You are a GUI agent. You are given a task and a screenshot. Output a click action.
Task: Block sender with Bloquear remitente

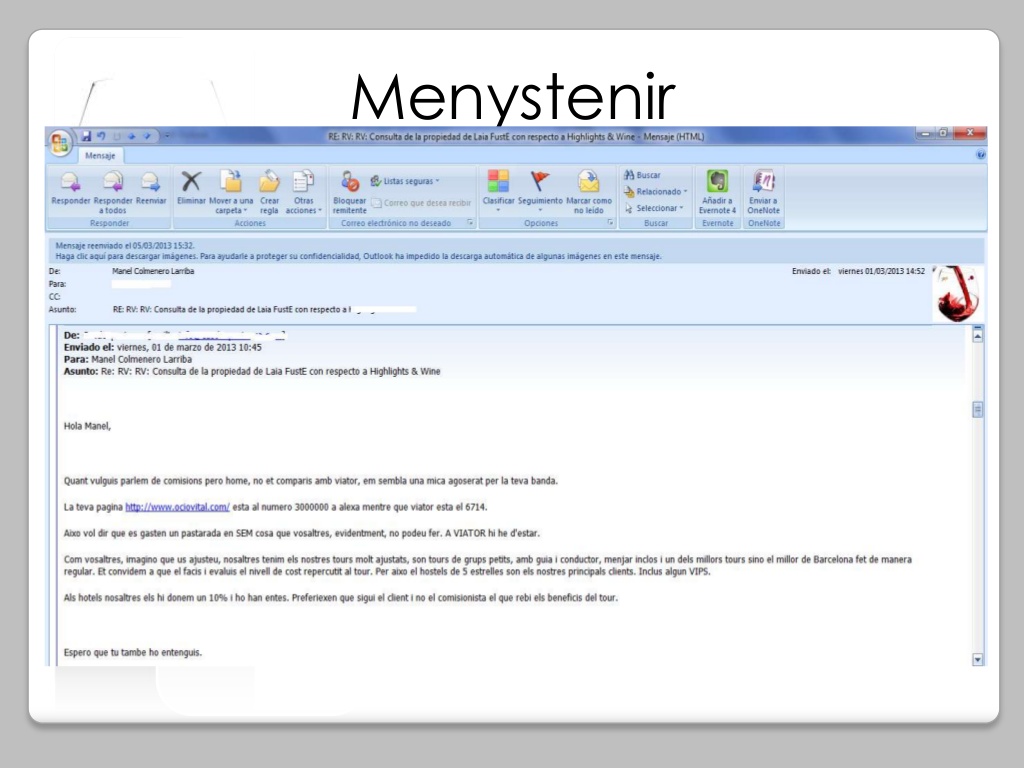pos(349,192)
